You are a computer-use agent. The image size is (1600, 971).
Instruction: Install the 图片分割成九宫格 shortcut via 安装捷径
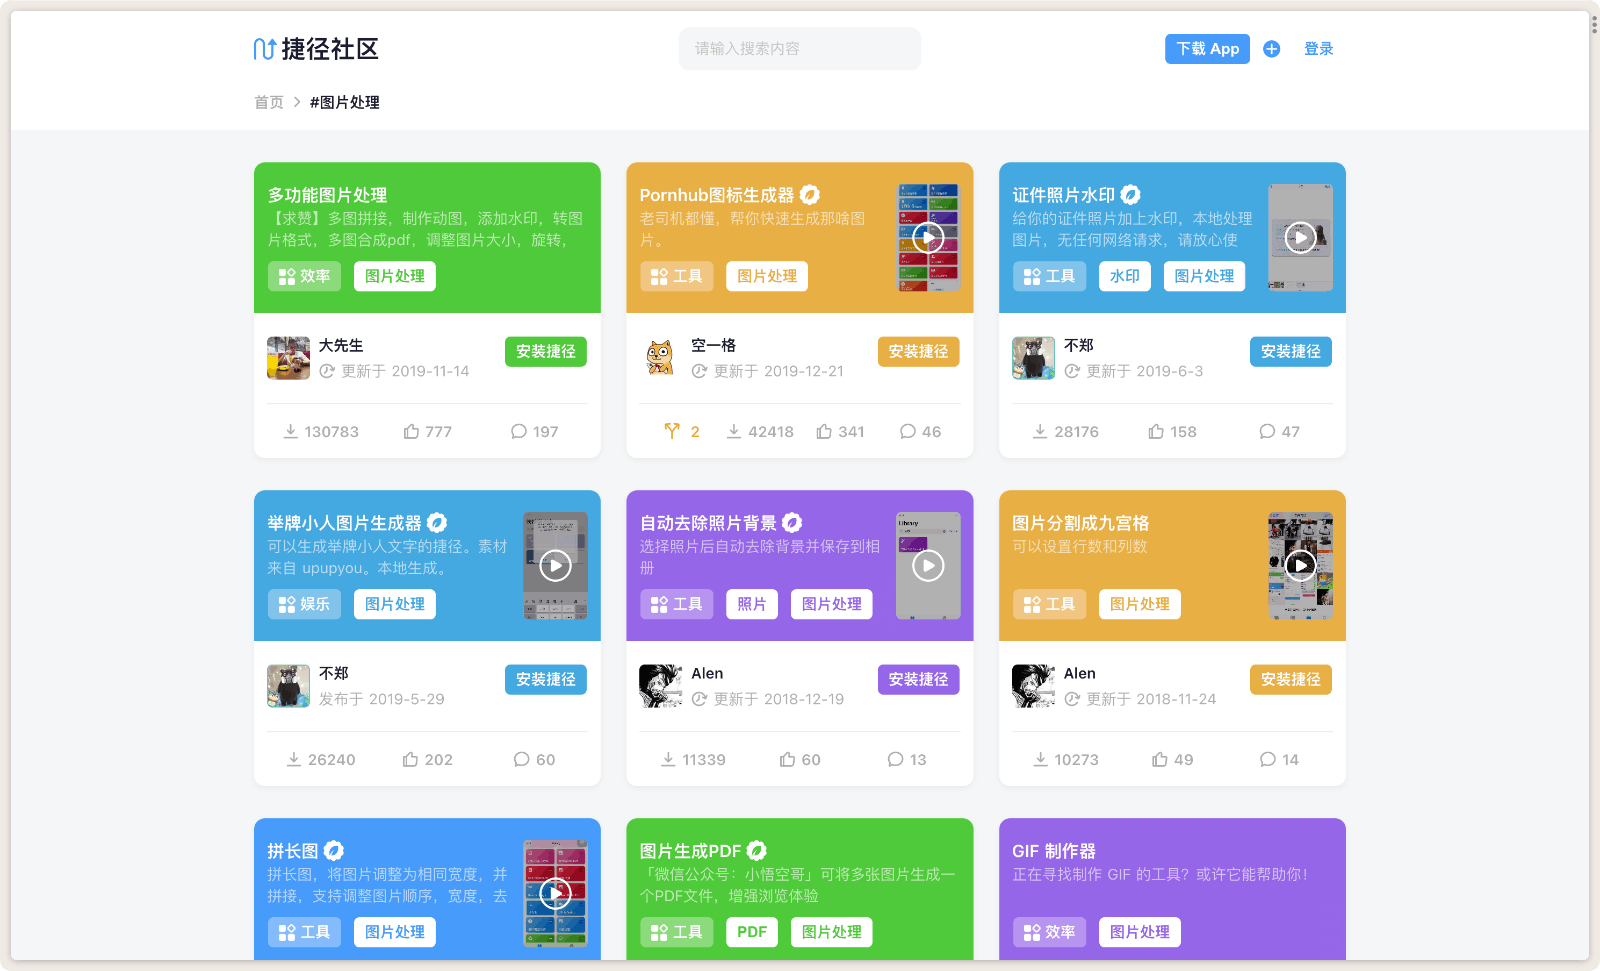tap(1291, 679)
